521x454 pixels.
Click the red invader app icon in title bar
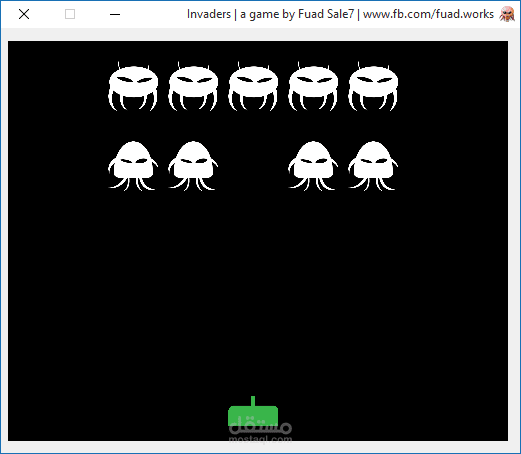[x=507, y=14]
